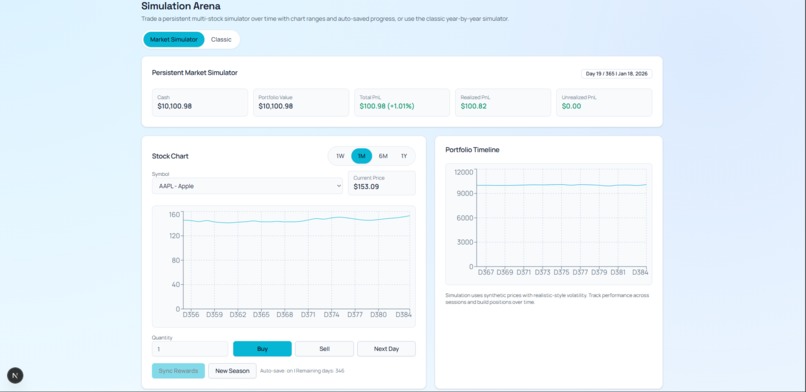Click the Portfolio Value card amount

pyautogui.click(x=276, y=106)
